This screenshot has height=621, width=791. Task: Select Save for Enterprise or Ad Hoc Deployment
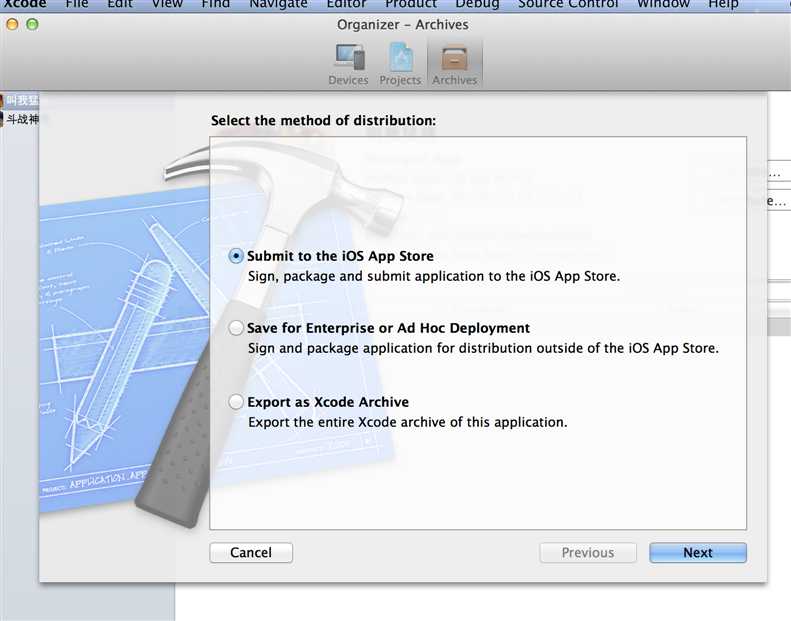[236, 328]
